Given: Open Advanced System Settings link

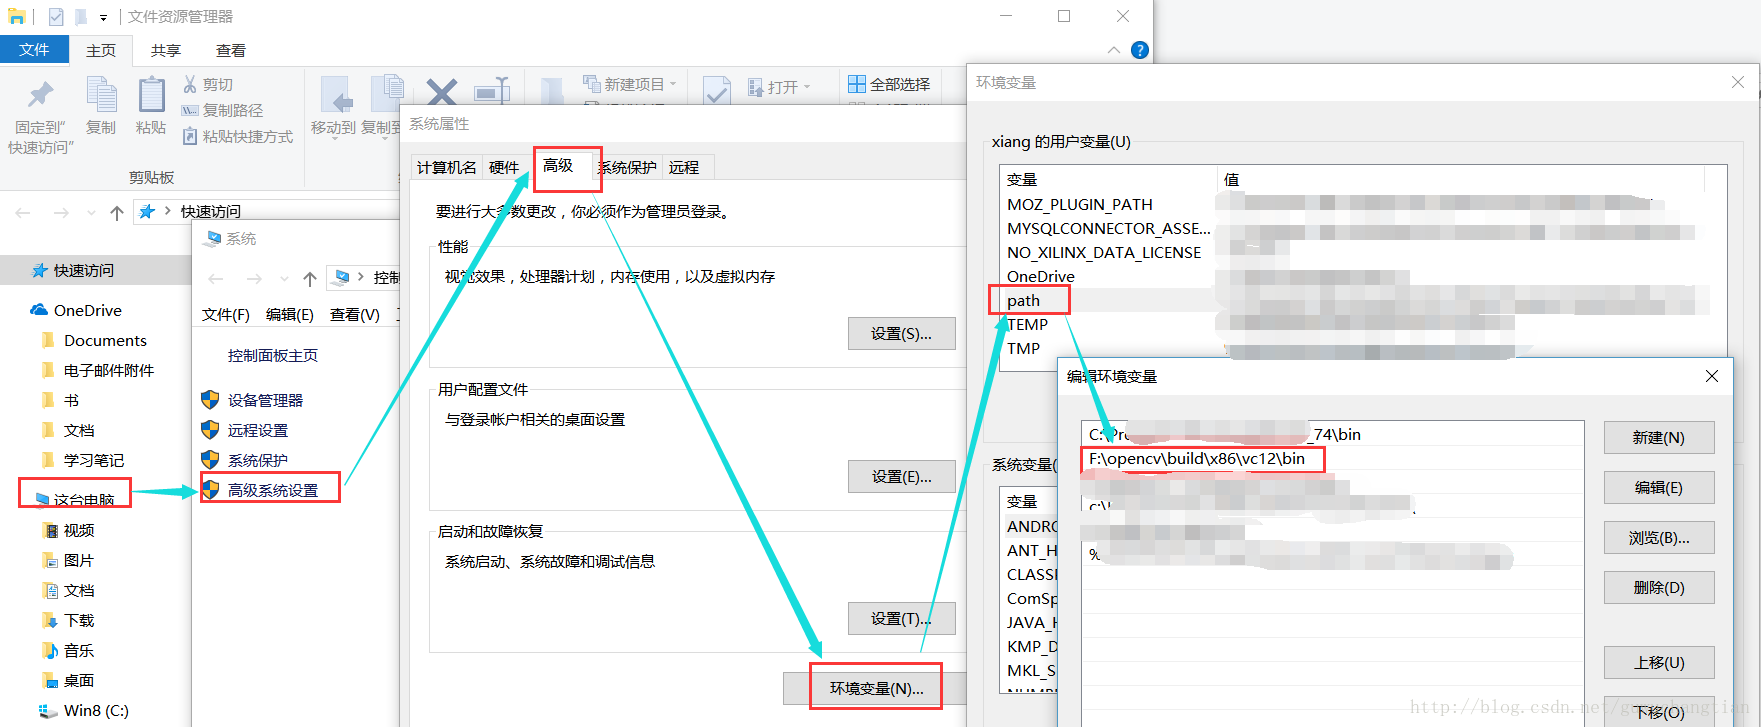Looking at the screenshot, I should [260, 490].
